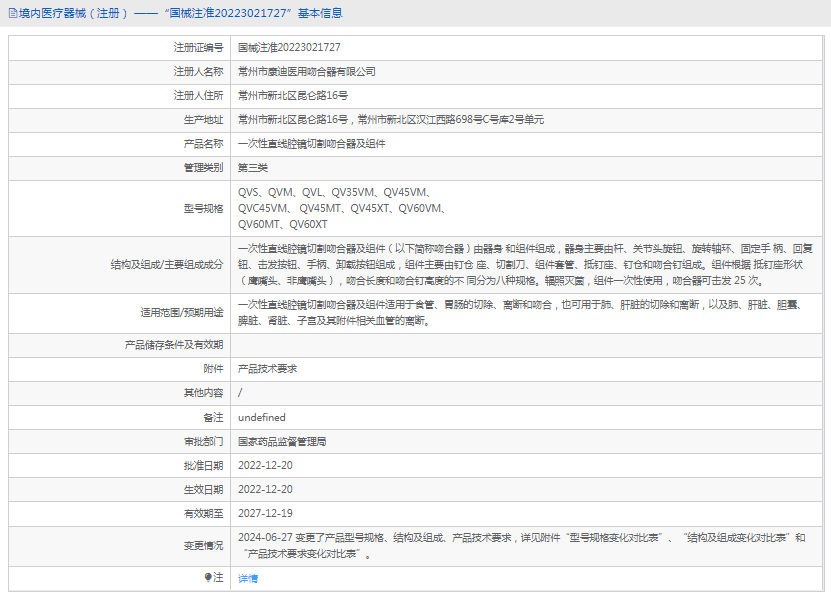Screen dimensions: 831x597
Task: Select 国家药品监督管理局 approval department
Action: 282,442
